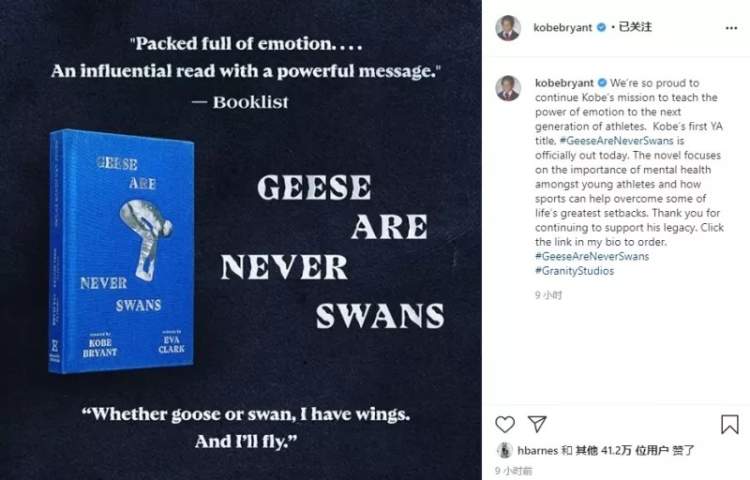Open the three-dot more options menu
The image size is (750, 480).
pyautogui.click(x=731, y=28)
